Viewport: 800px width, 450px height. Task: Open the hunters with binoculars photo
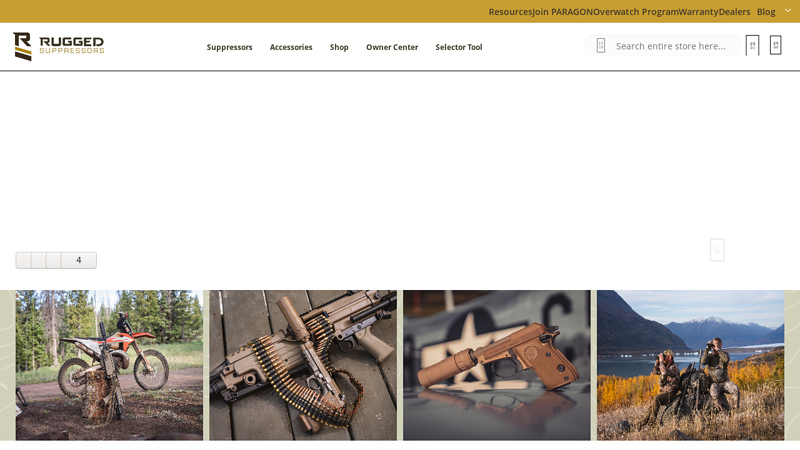pyautogui.click(x=691, y=365)
